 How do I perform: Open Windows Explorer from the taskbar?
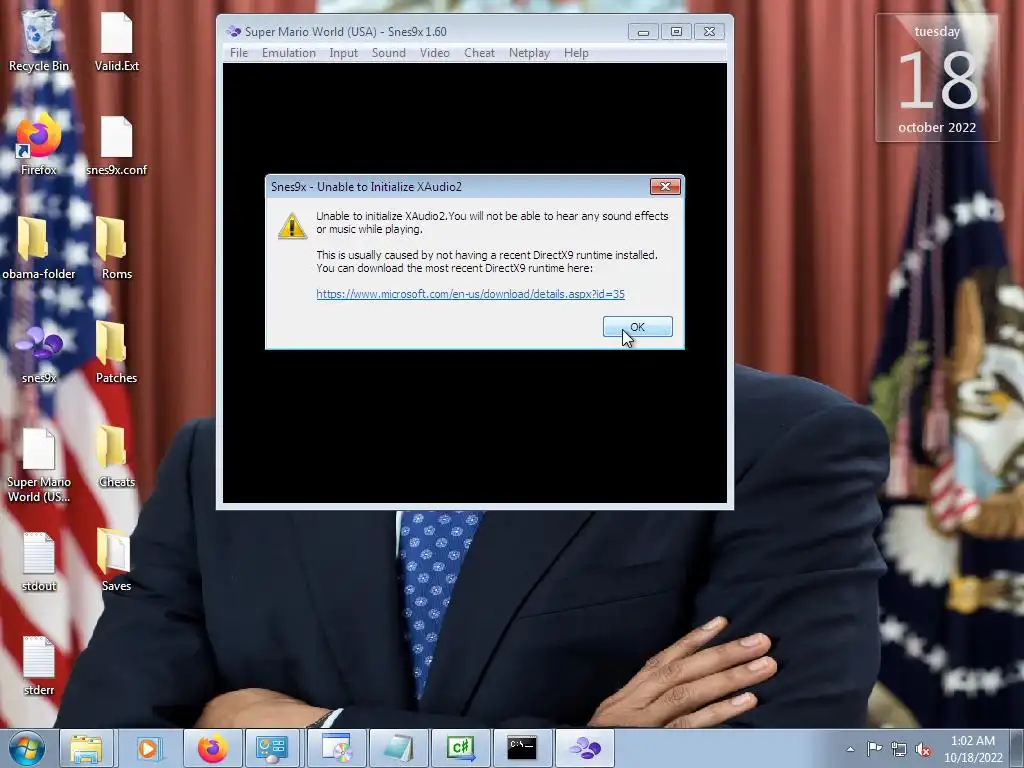(x=86, y=748)
